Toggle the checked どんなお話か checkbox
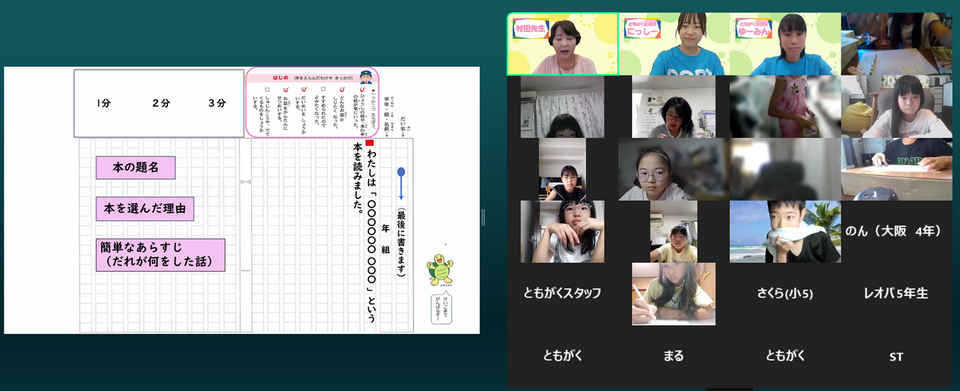This screenshot has height=391, width=960. (x=342, y=89)
